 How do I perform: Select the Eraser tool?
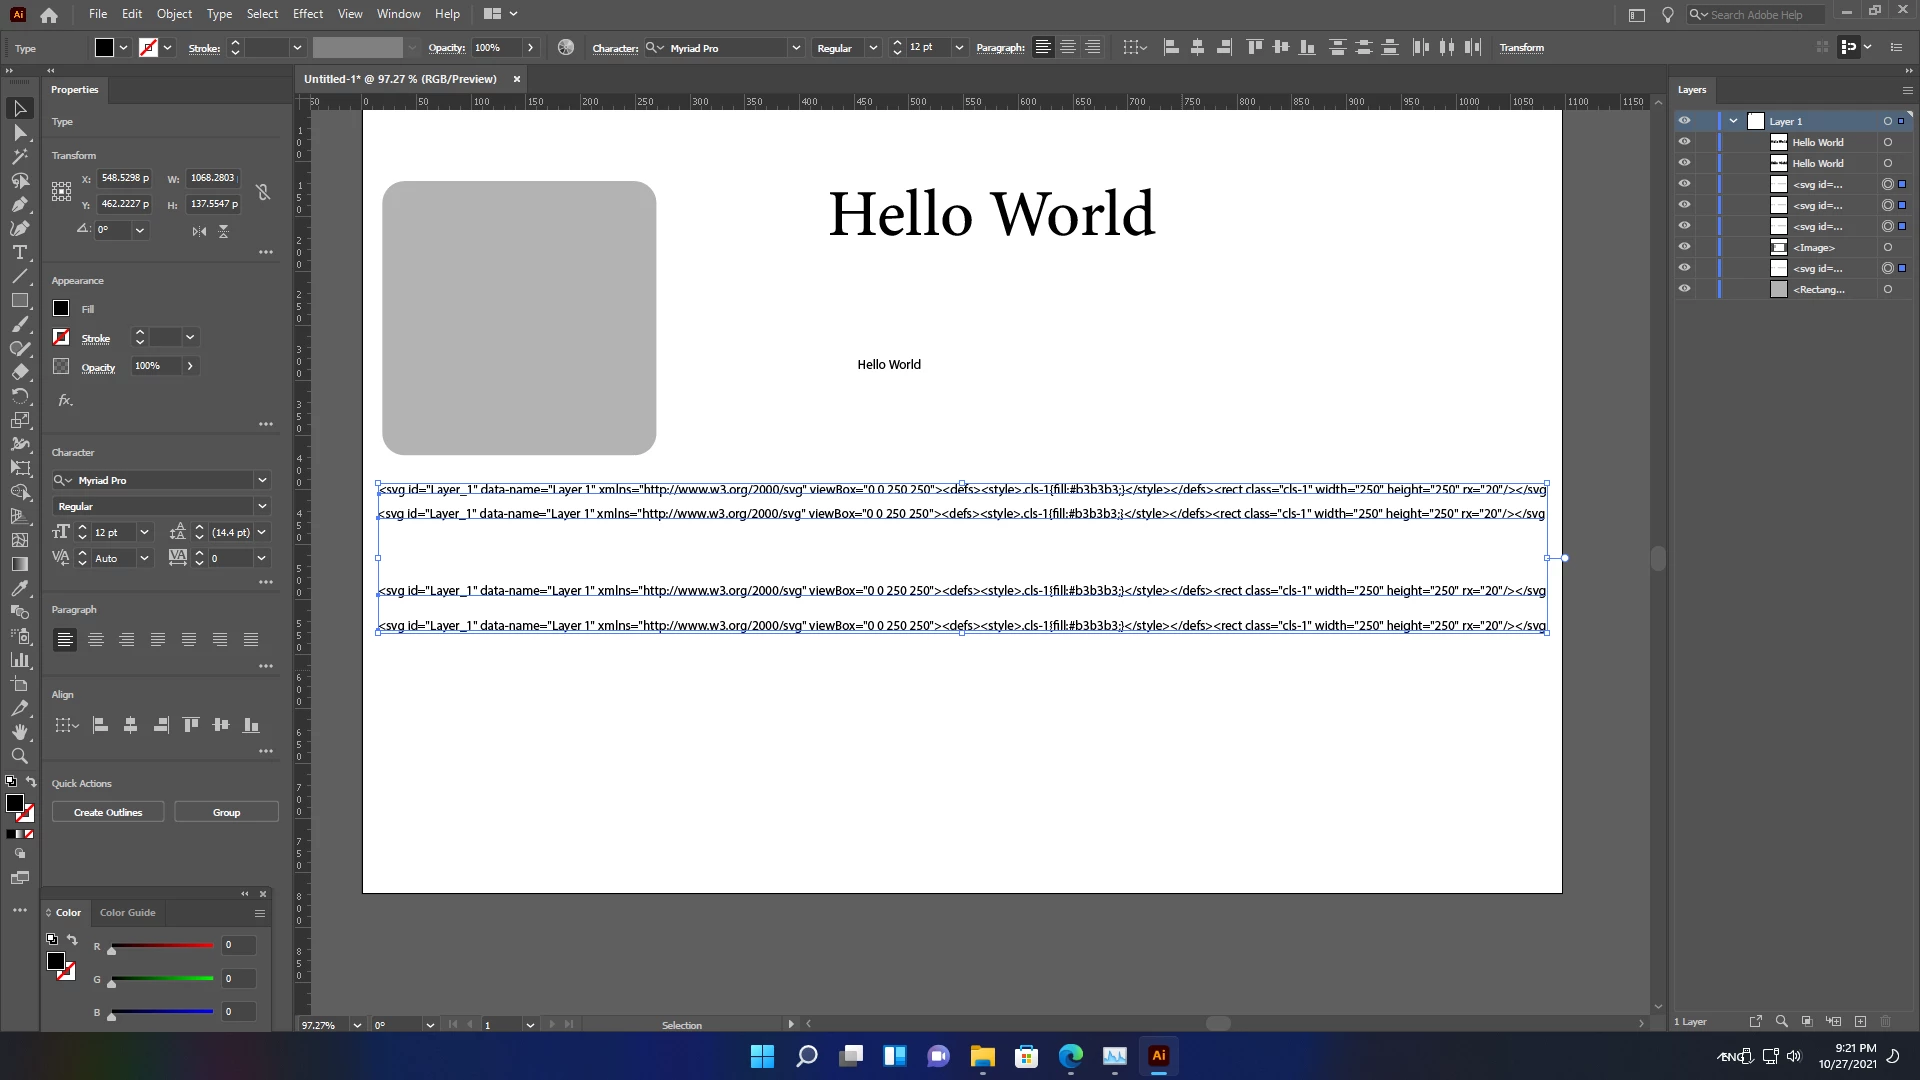point(19,372)
